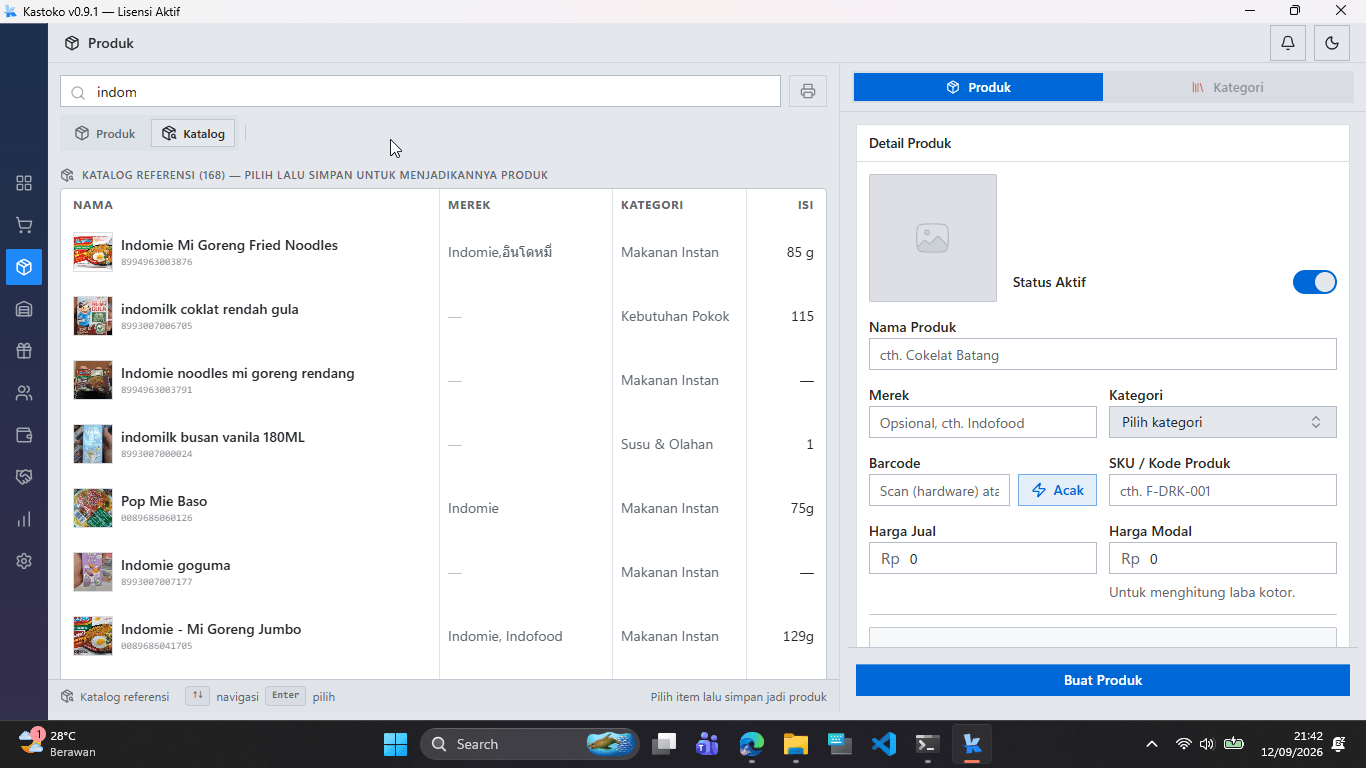Generate random barcode with Acak button
The height and width of the screenshot is (768, 1366).
pos(1058,490)
